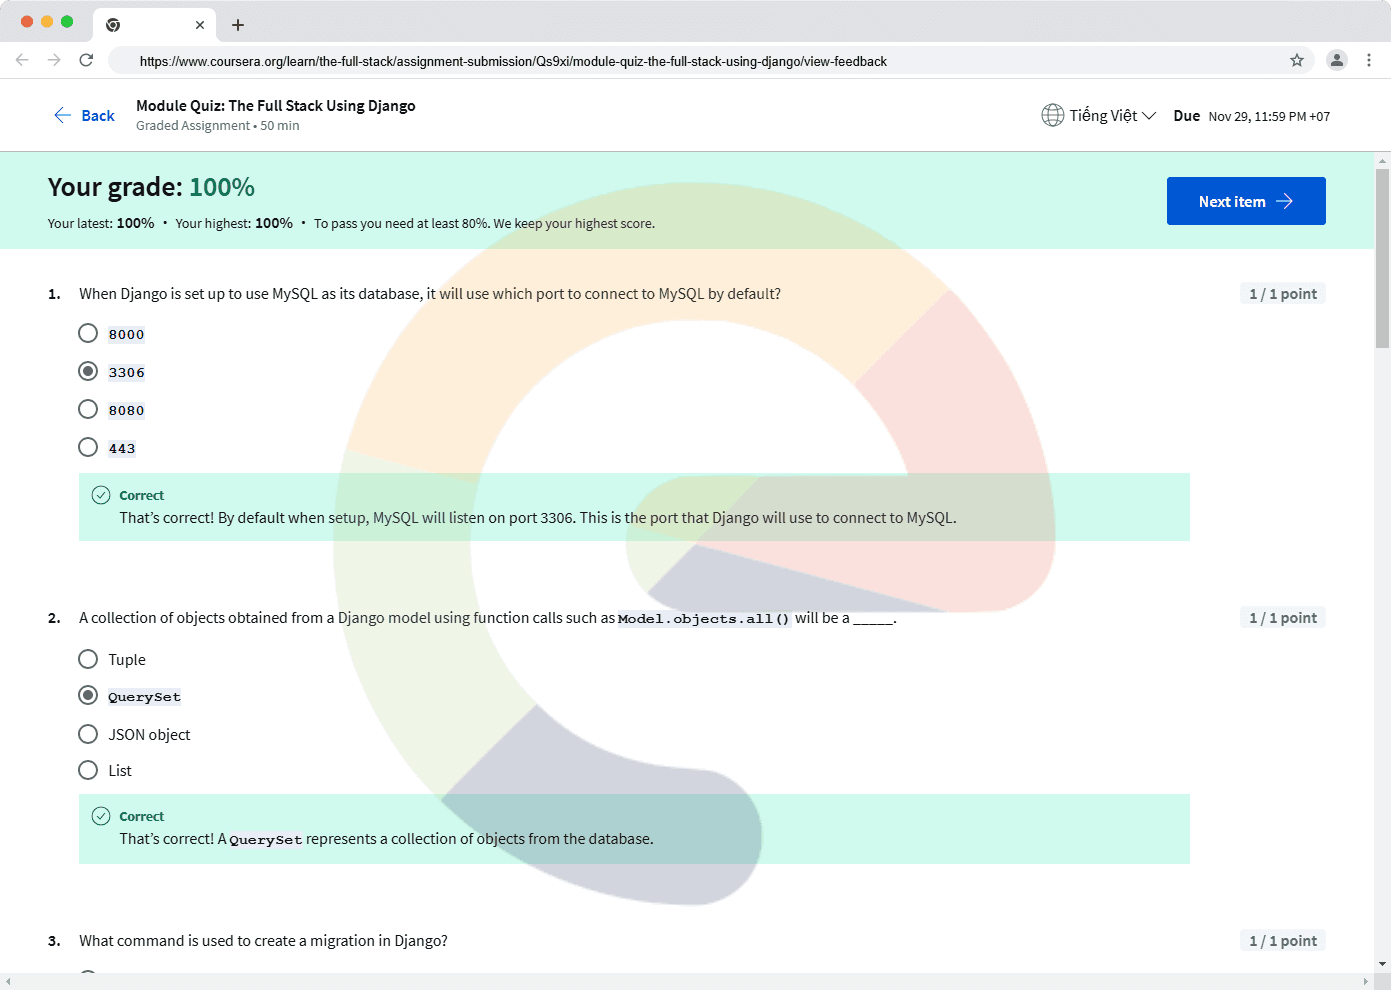Click the 'Graded Assignment • 50 min' subtitle
The height and width of the screenshot is (990, 1391).
point(218,126)
